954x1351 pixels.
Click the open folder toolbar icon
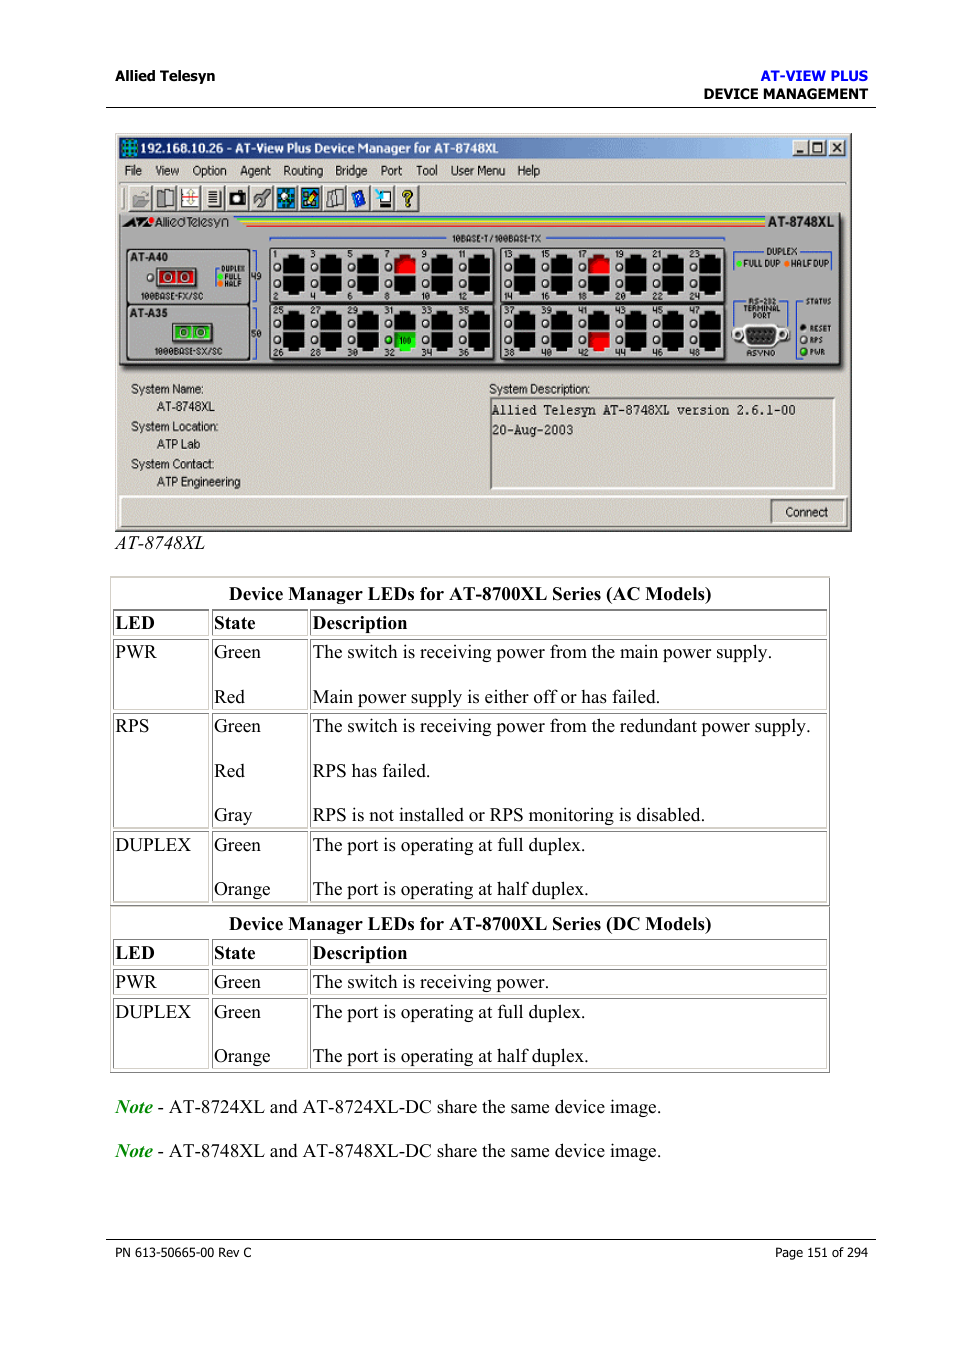[141, 198]
